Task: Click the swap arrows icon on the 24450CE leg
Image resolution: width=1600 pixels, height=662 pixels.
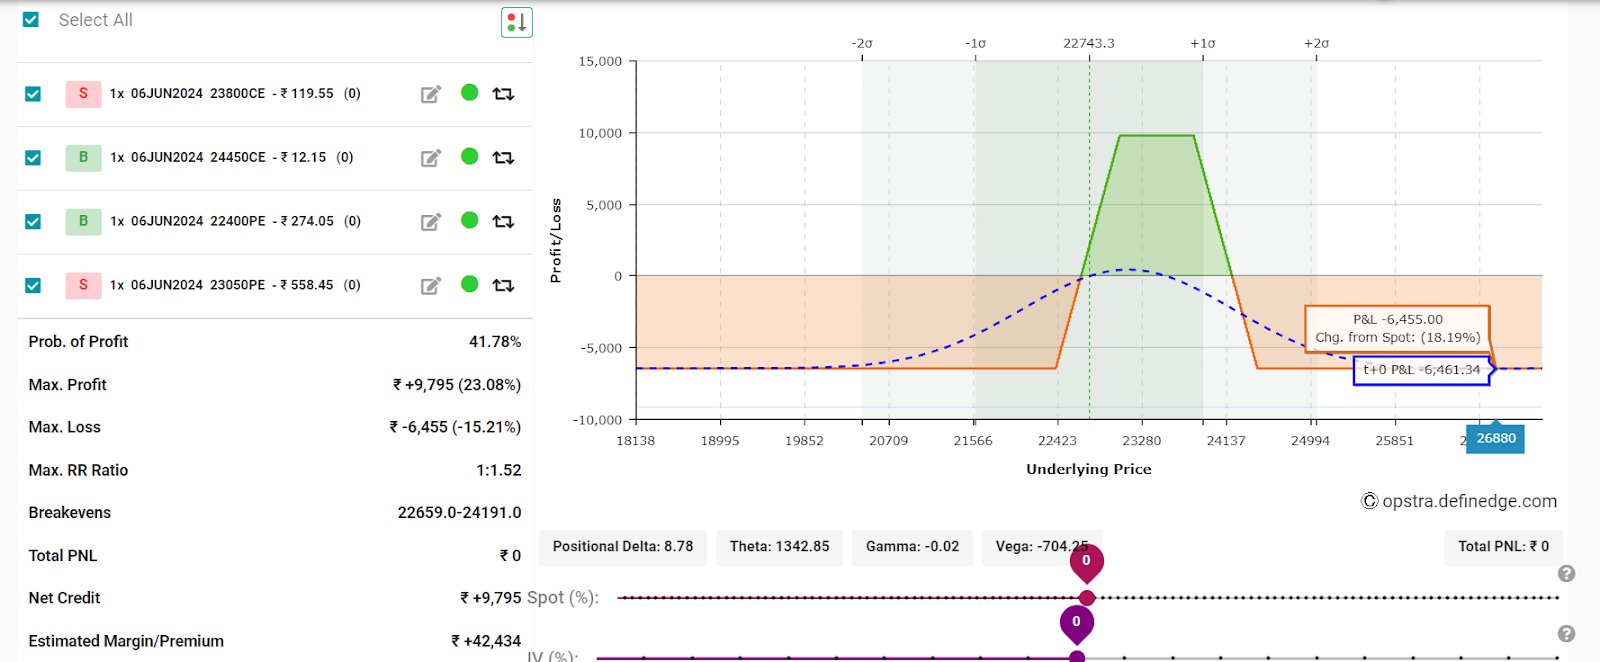Action: pos(503,158)
